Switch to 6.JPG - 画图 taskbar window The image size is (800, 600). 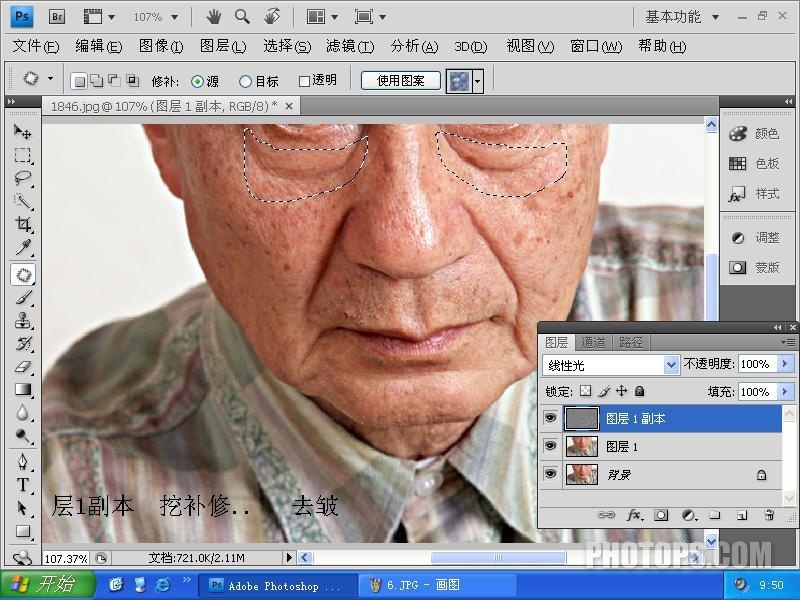coord(438,585)
